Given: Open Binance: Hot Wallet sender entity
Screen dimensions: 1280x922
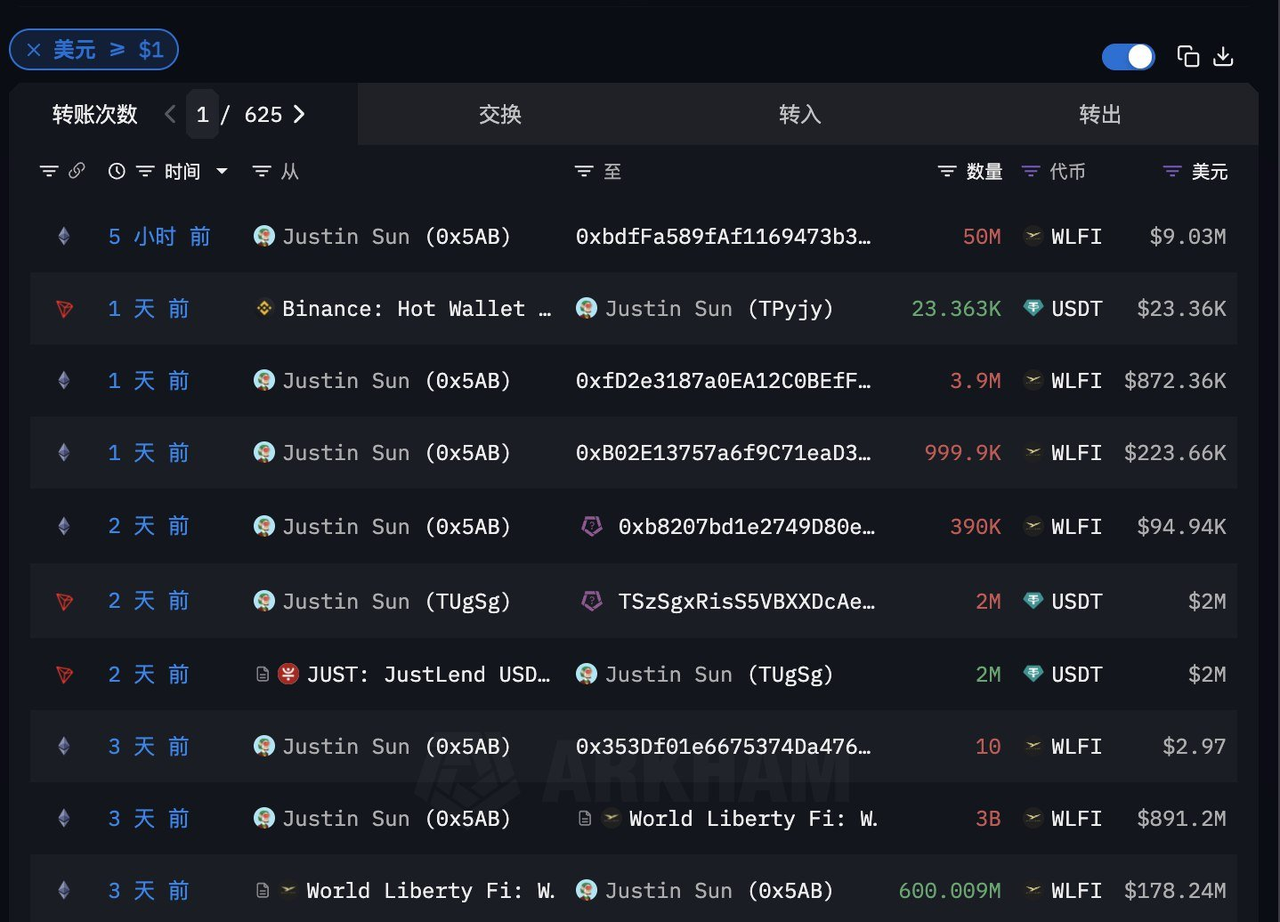Looking at the screenshot, I should click(x=416, y=309).
